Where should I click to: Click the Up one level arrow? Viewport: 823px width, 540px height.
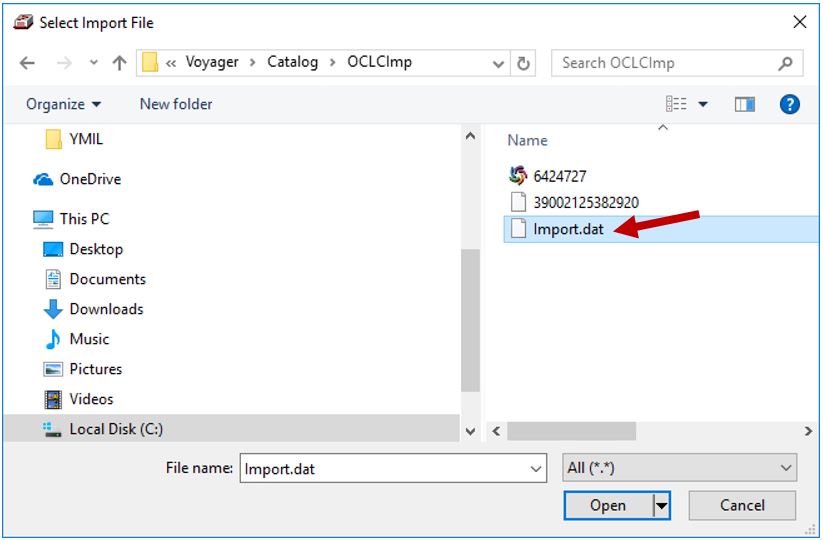pos(119,63)
